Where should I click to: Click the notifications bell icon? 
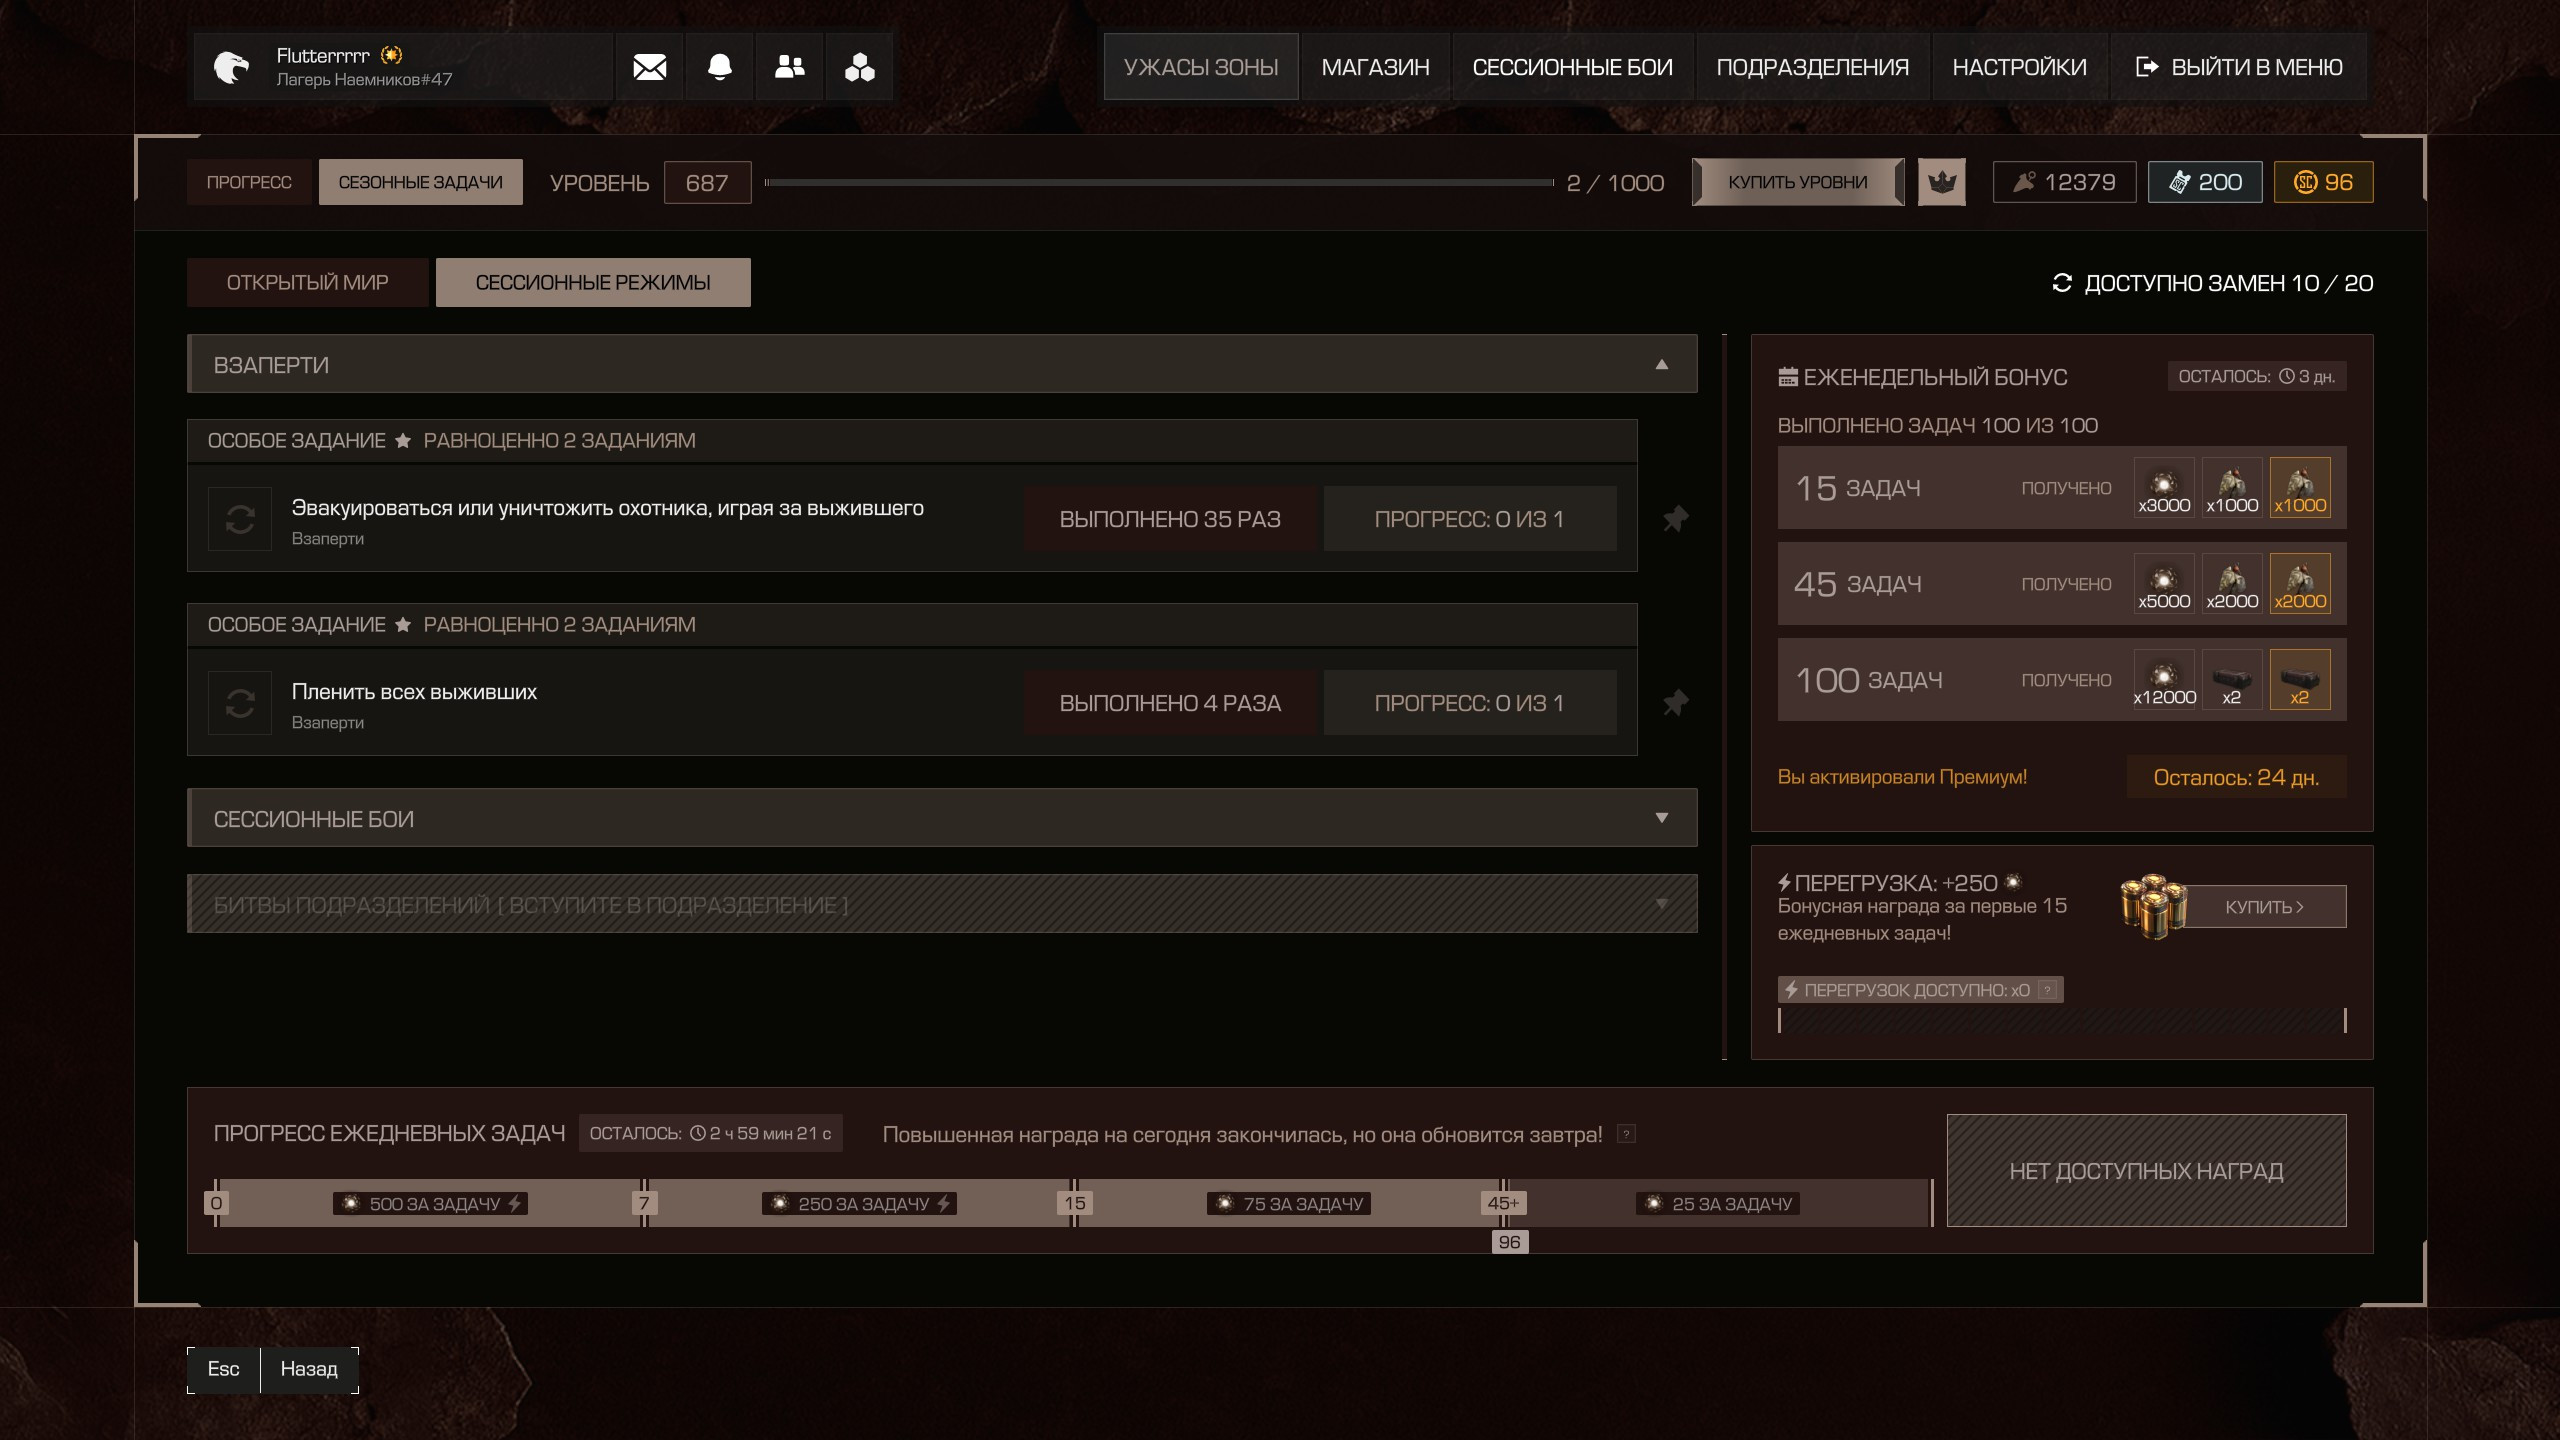pyautogui.click(x=719, y=67)
